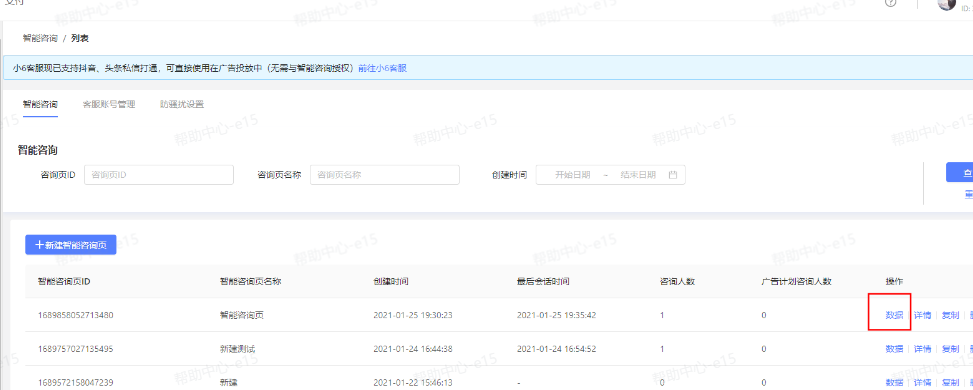This screenshot has height=390, width=973.
Task: Select page ID 1689757027135495
Action: (x=76, y=349)
